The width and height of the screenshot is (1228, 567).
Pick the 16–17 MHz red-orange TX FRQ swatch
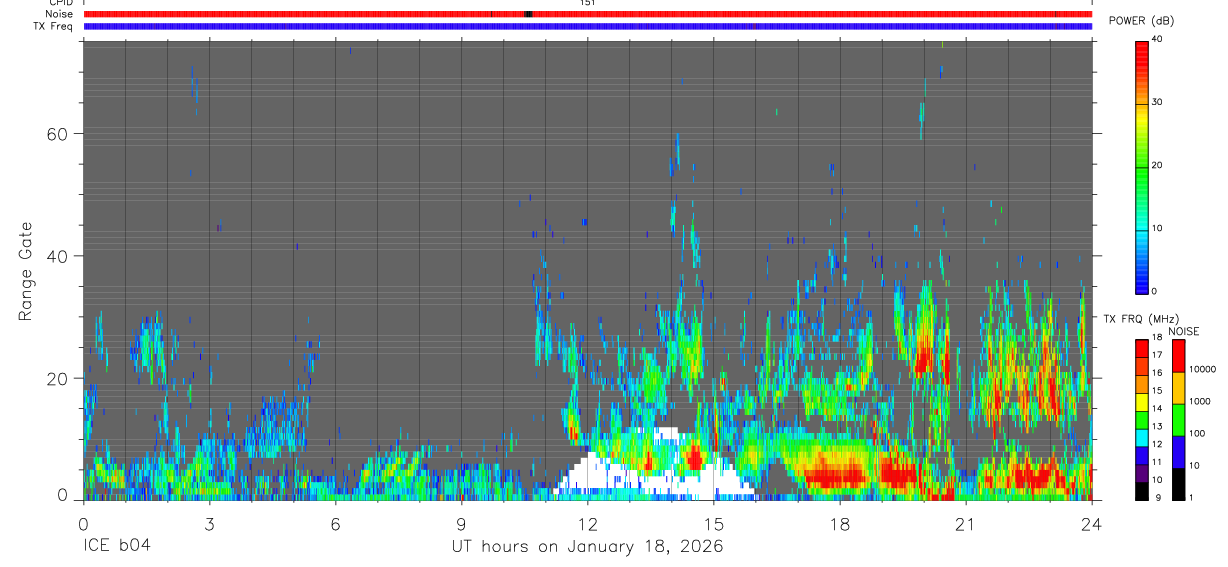(1142, 366)
